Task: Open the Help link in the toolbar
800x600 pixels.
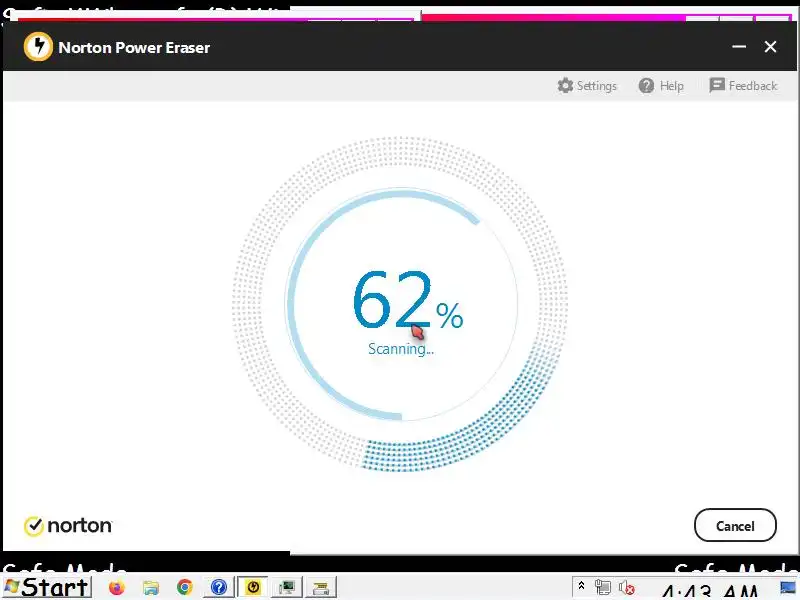Action: 661,86
